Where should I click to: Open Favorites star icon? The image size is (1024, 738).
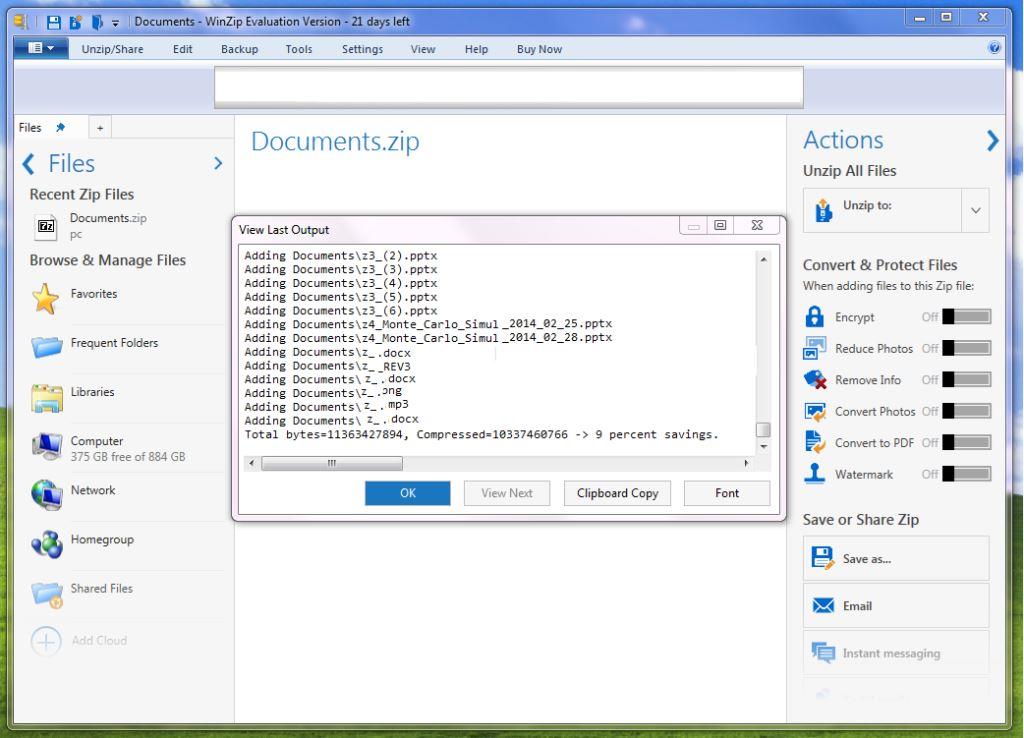point(46,298)
